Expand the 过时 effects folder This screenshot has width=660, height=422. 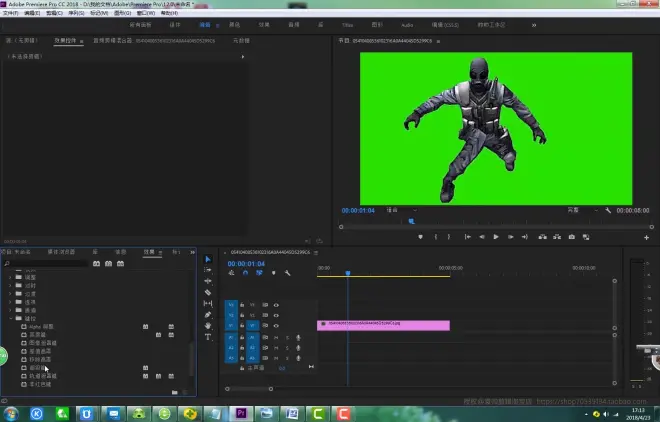10,285
